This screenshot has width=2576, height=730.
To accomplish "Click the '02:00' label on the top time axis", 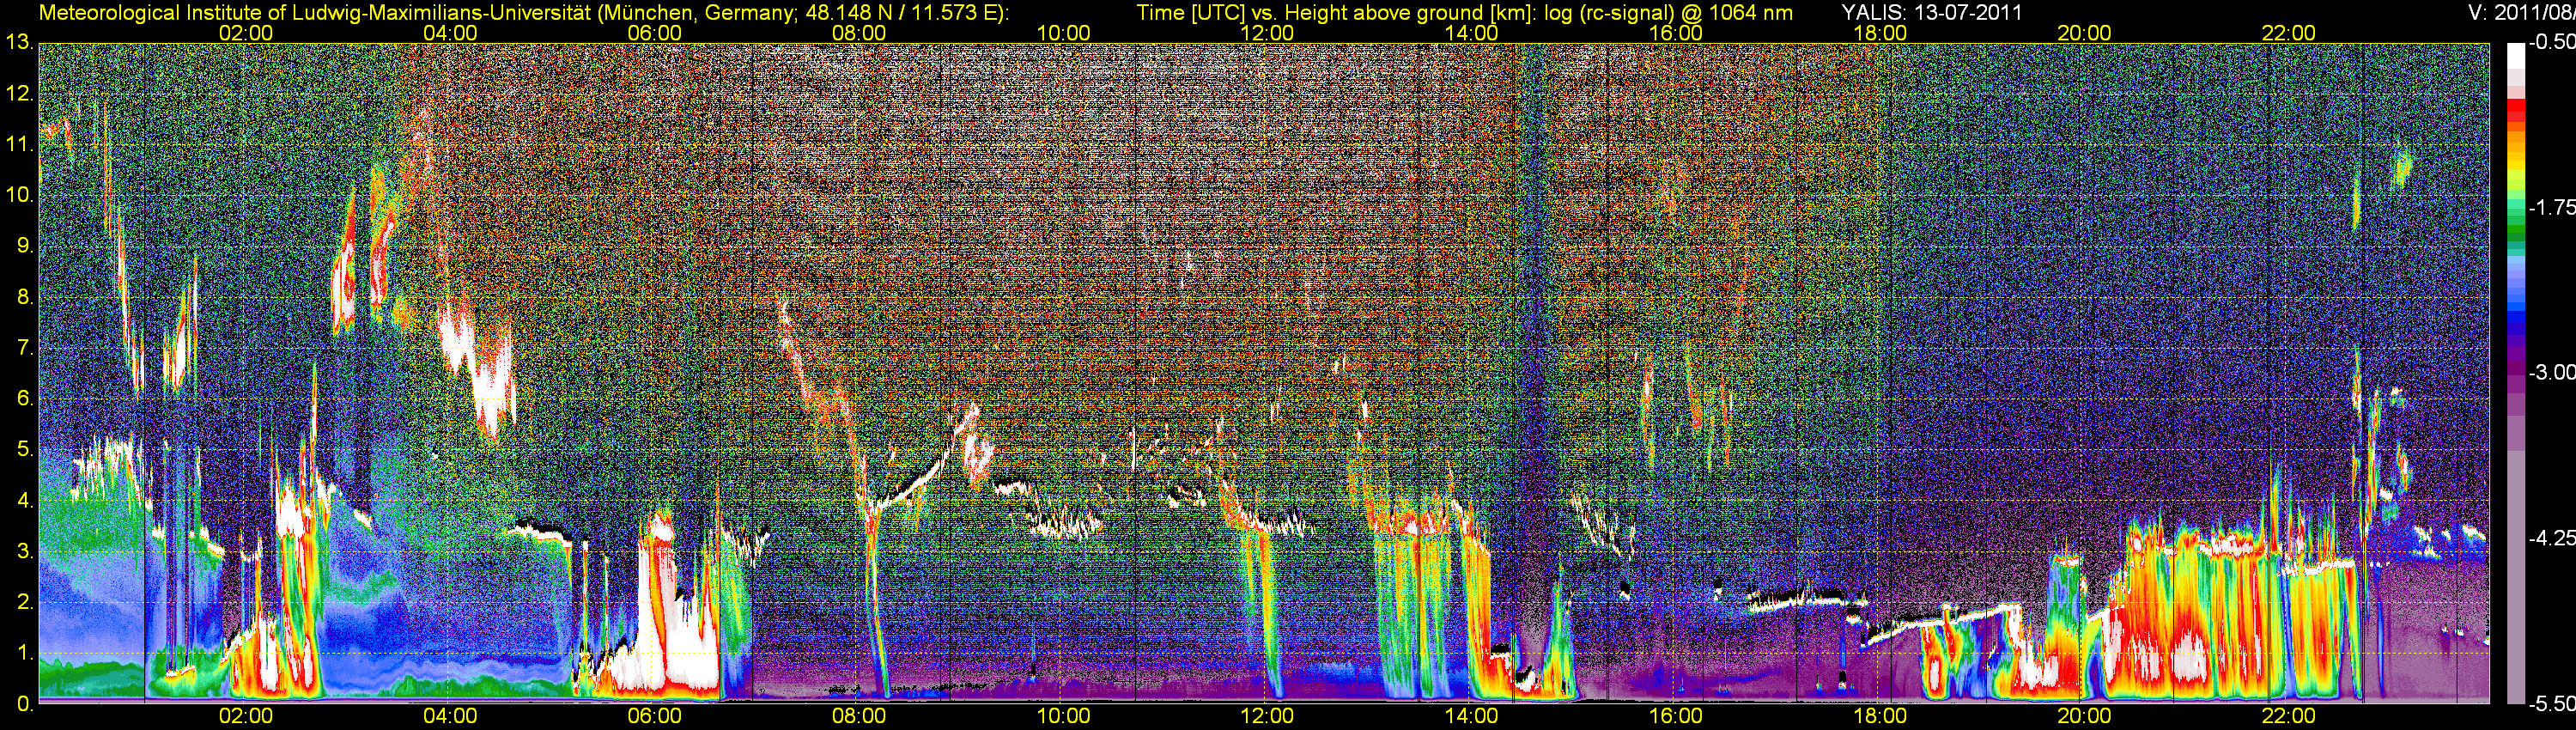I will click(x=246, y=33).
